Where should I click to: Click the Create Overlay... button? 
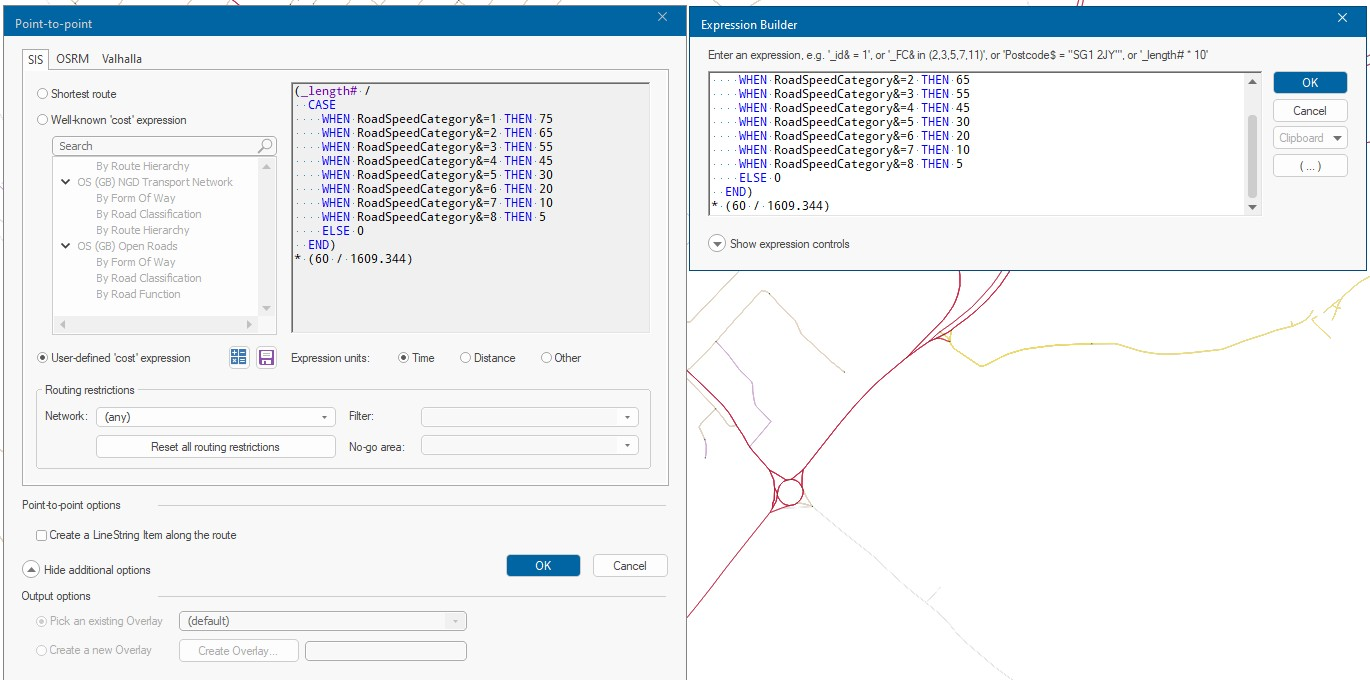(239, 651)
